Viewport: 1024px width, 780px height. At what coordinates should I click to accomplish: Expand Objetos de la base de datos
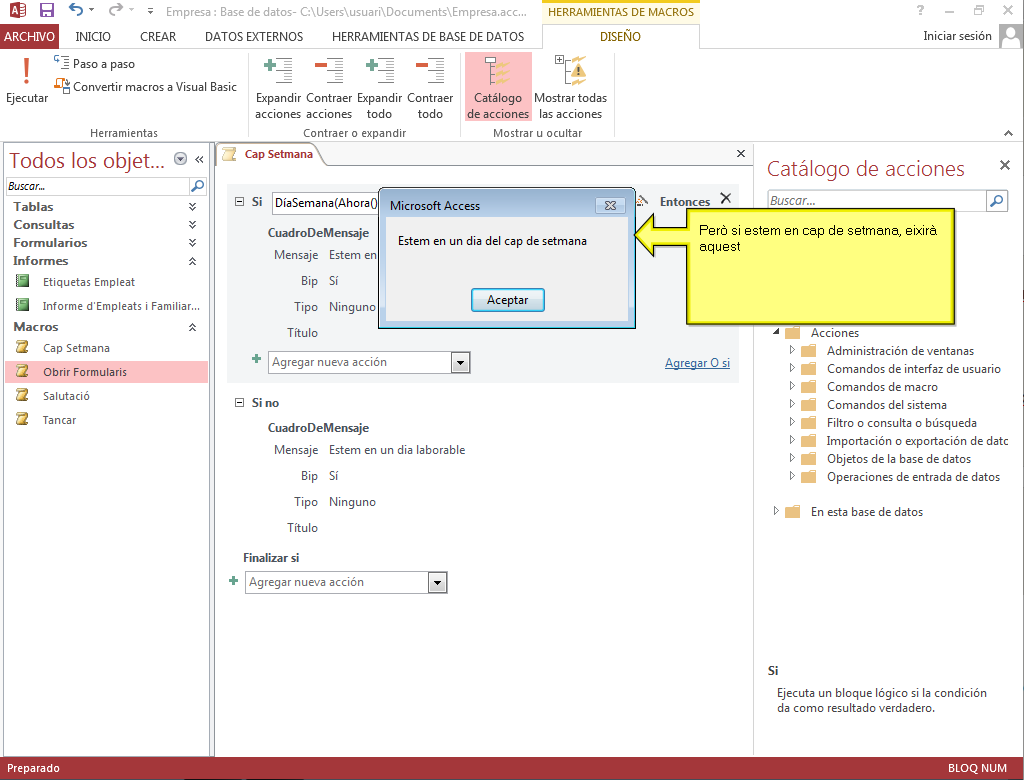[x=792, y=458]
